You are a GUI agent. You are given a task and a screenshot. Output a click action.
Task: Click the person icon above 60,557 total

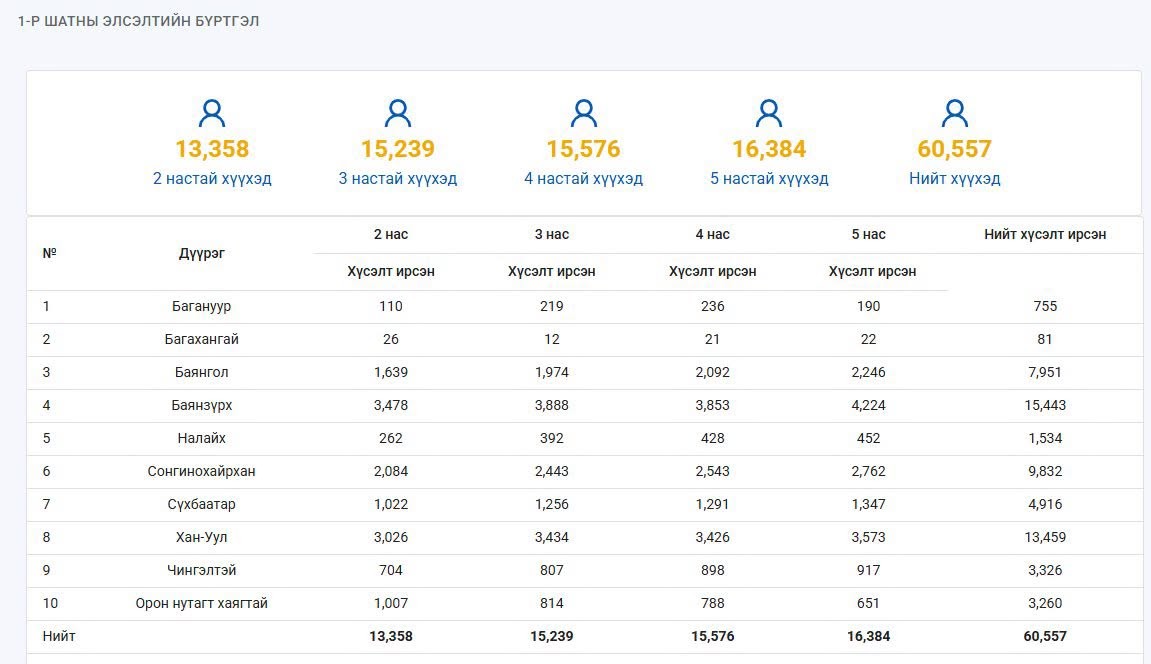point(954,114)
